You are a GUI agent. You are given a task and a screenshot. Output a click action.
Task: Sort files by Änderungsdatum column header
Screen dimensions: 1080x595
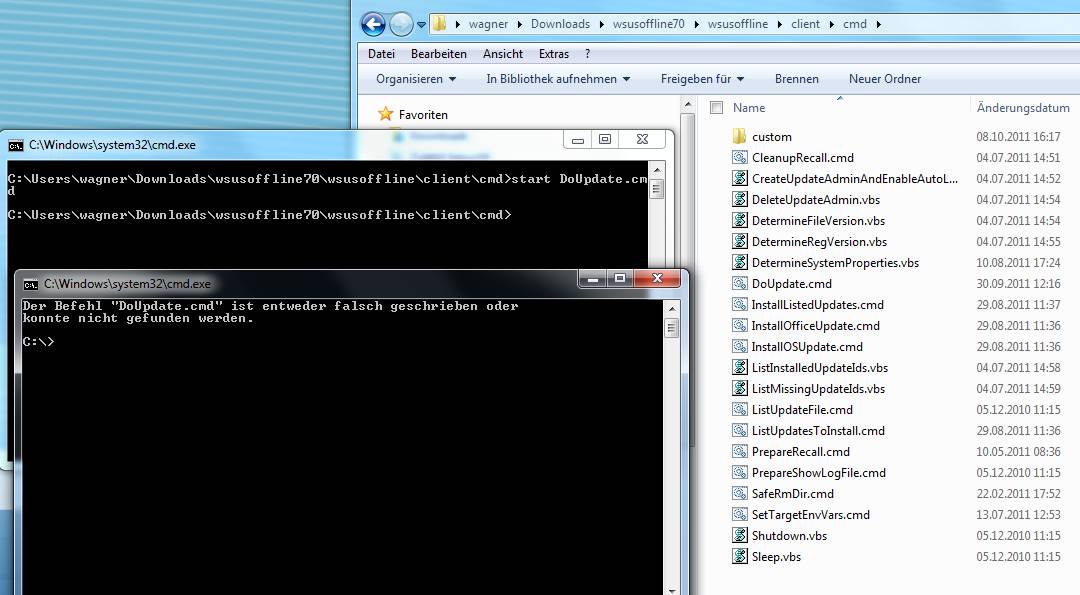tap(1023, 108)
